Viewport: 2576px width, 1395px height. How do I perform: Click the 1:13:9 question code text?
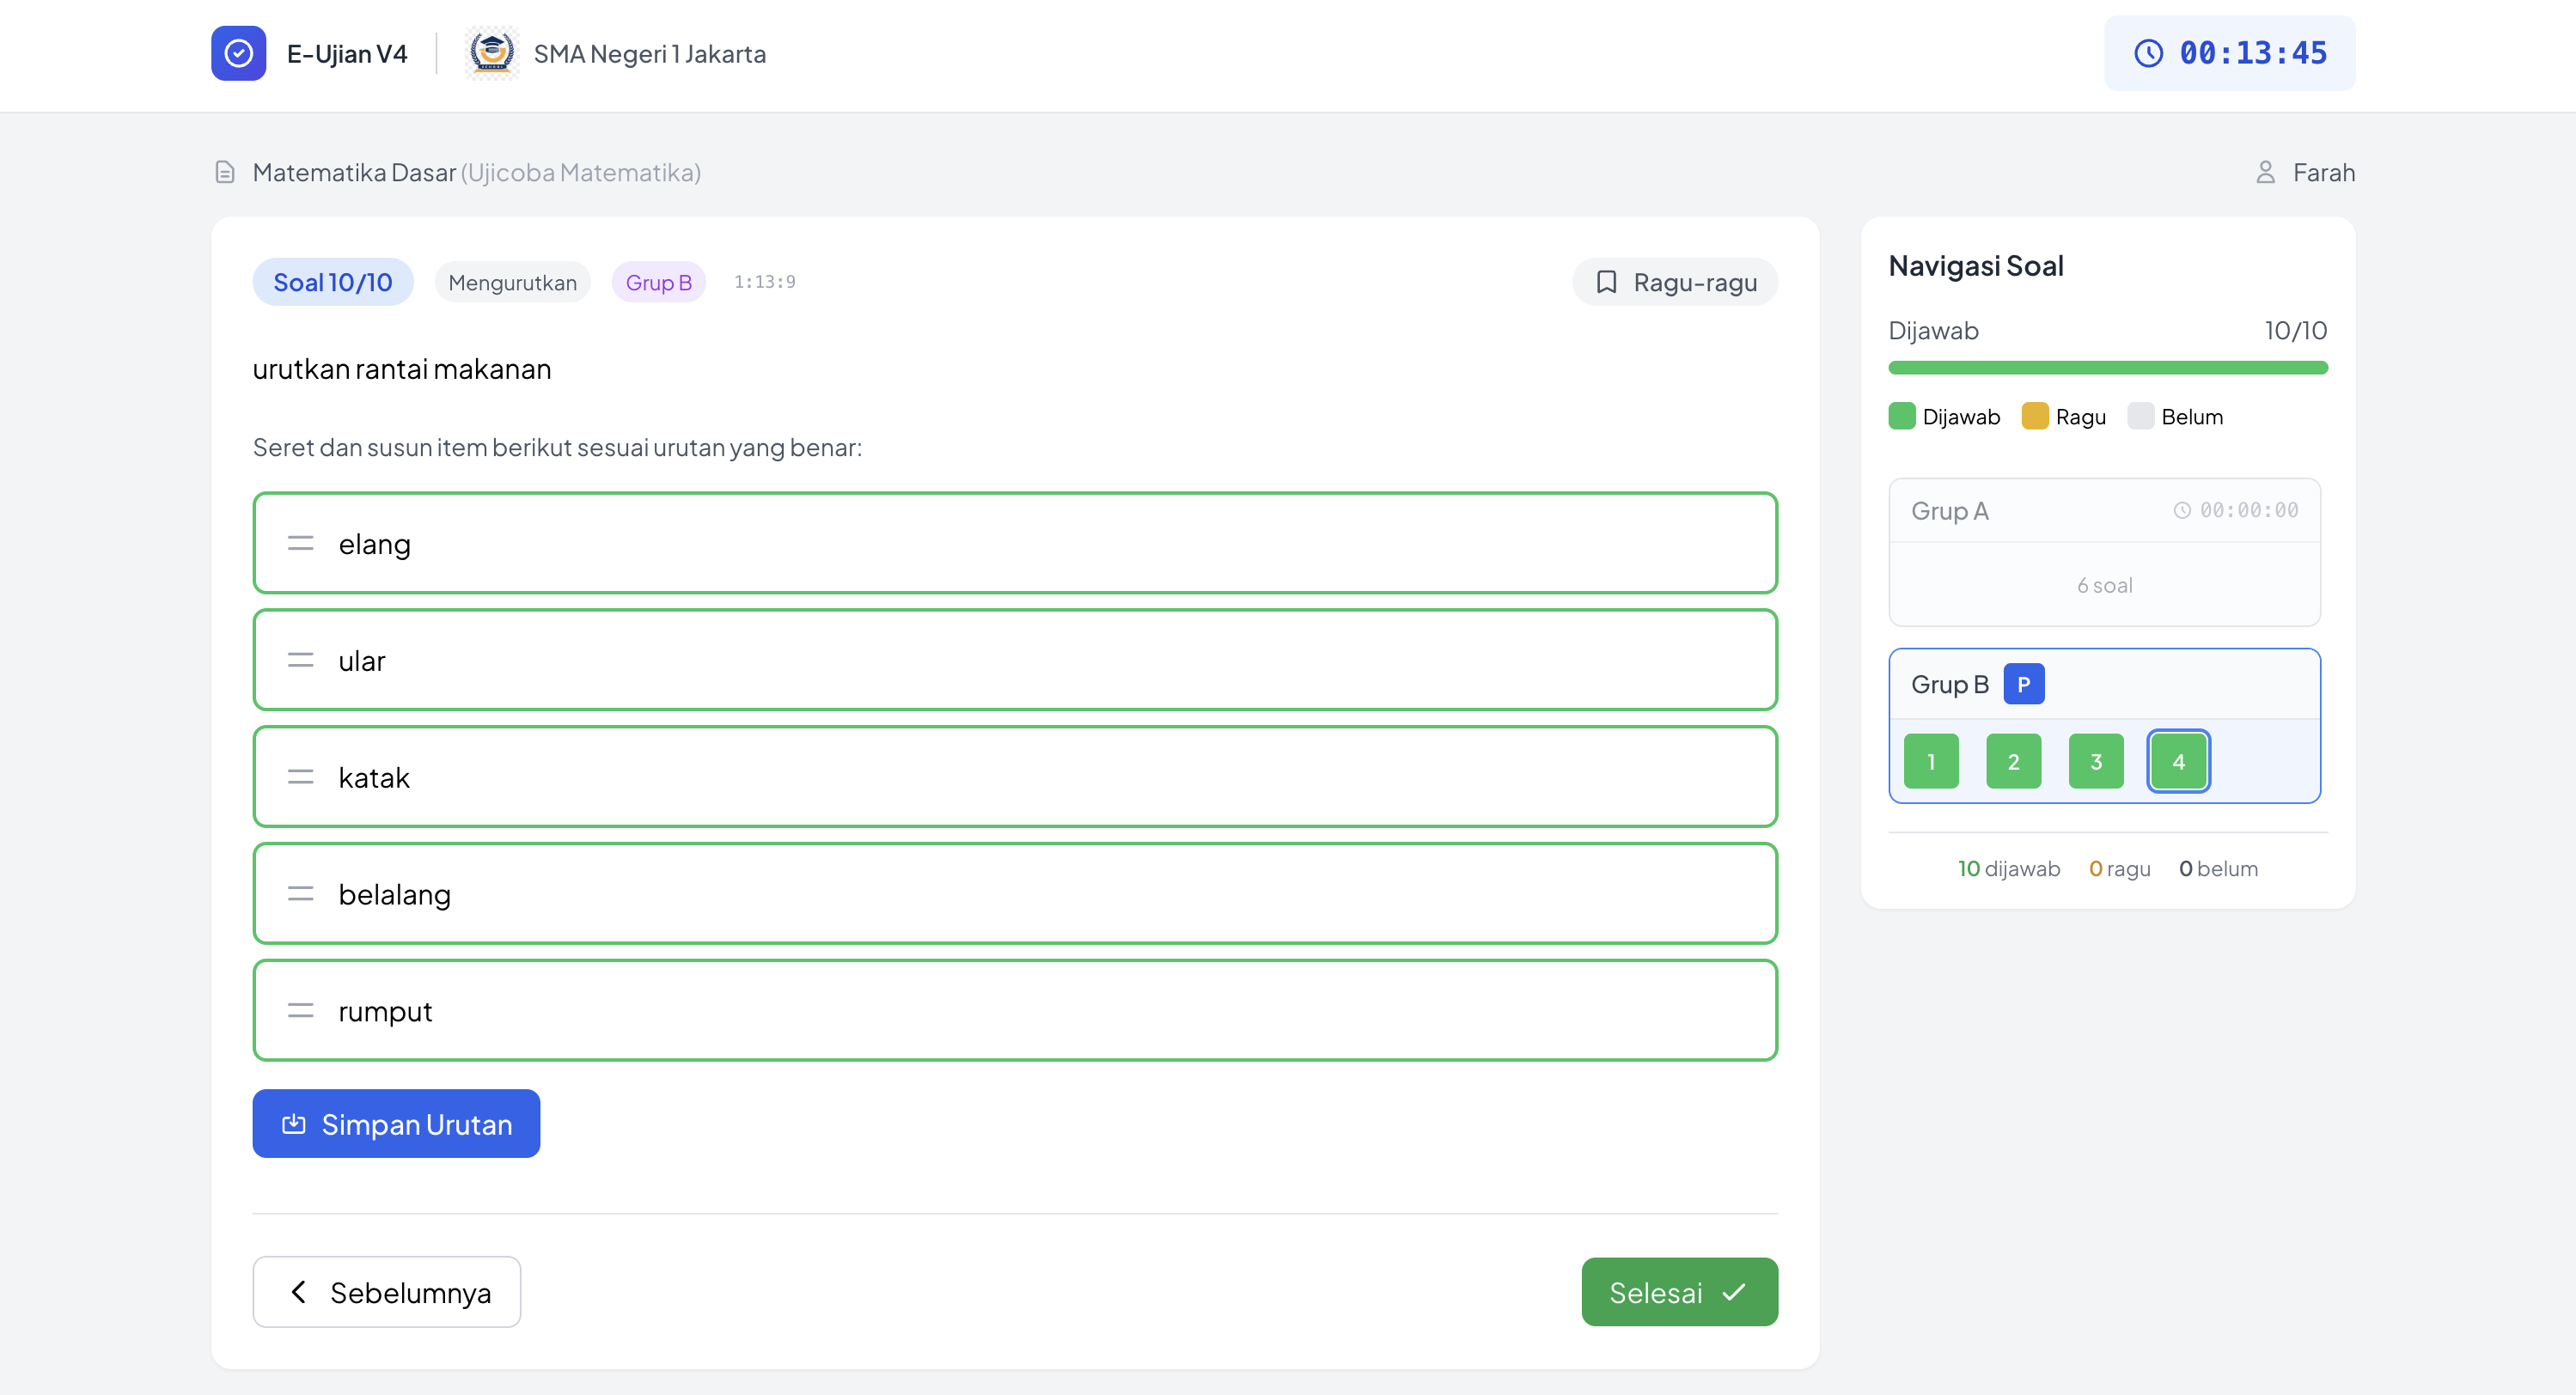coord(765,282)
